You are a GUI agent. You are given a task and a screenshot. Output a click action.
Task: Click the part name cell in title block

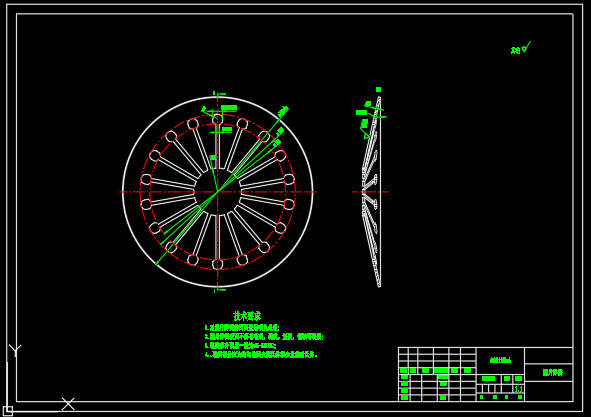pyautogui.click(x=553, y=373)
